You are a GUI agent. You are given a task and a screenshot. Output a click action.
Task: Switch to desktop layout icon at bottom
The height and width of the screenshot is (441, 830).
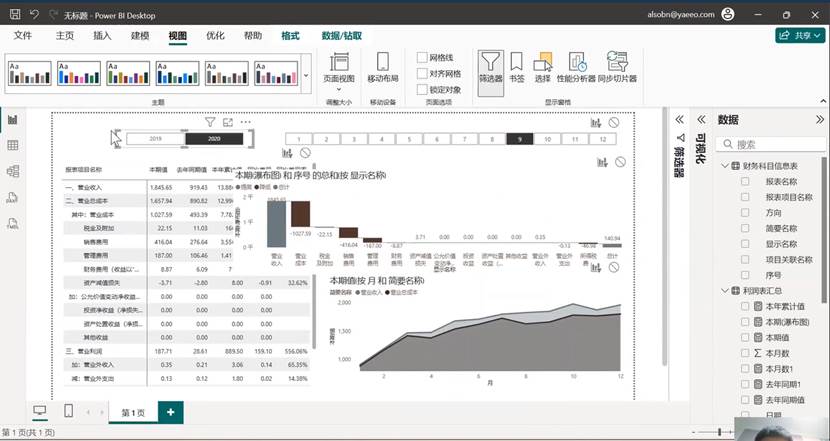(x=40, y=410)
